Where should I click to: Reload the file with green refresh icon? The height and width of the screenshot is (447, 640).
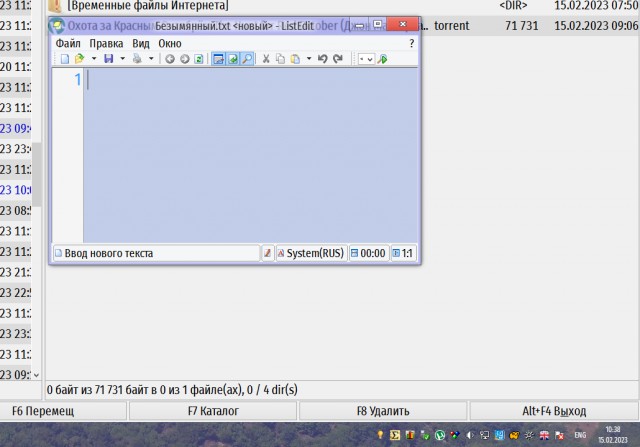click(199, 59)
